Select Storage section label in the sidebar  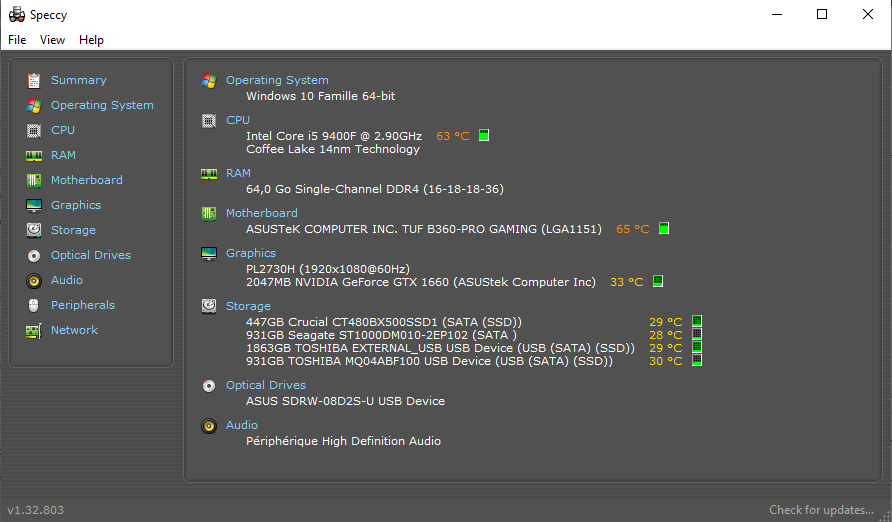73,230
